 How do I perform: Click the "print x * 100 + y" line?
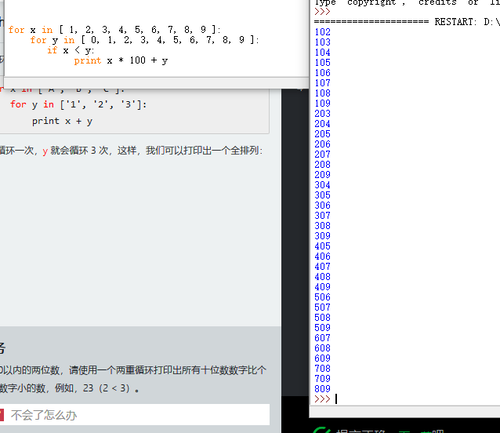coord(121,61)
